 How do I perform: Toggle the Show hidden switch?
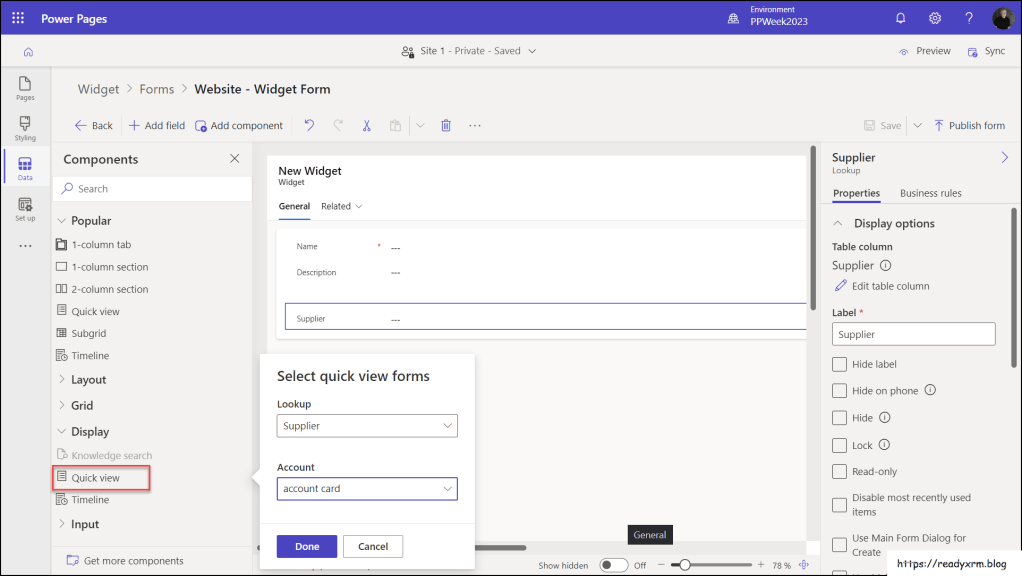(x=613, y=565)
